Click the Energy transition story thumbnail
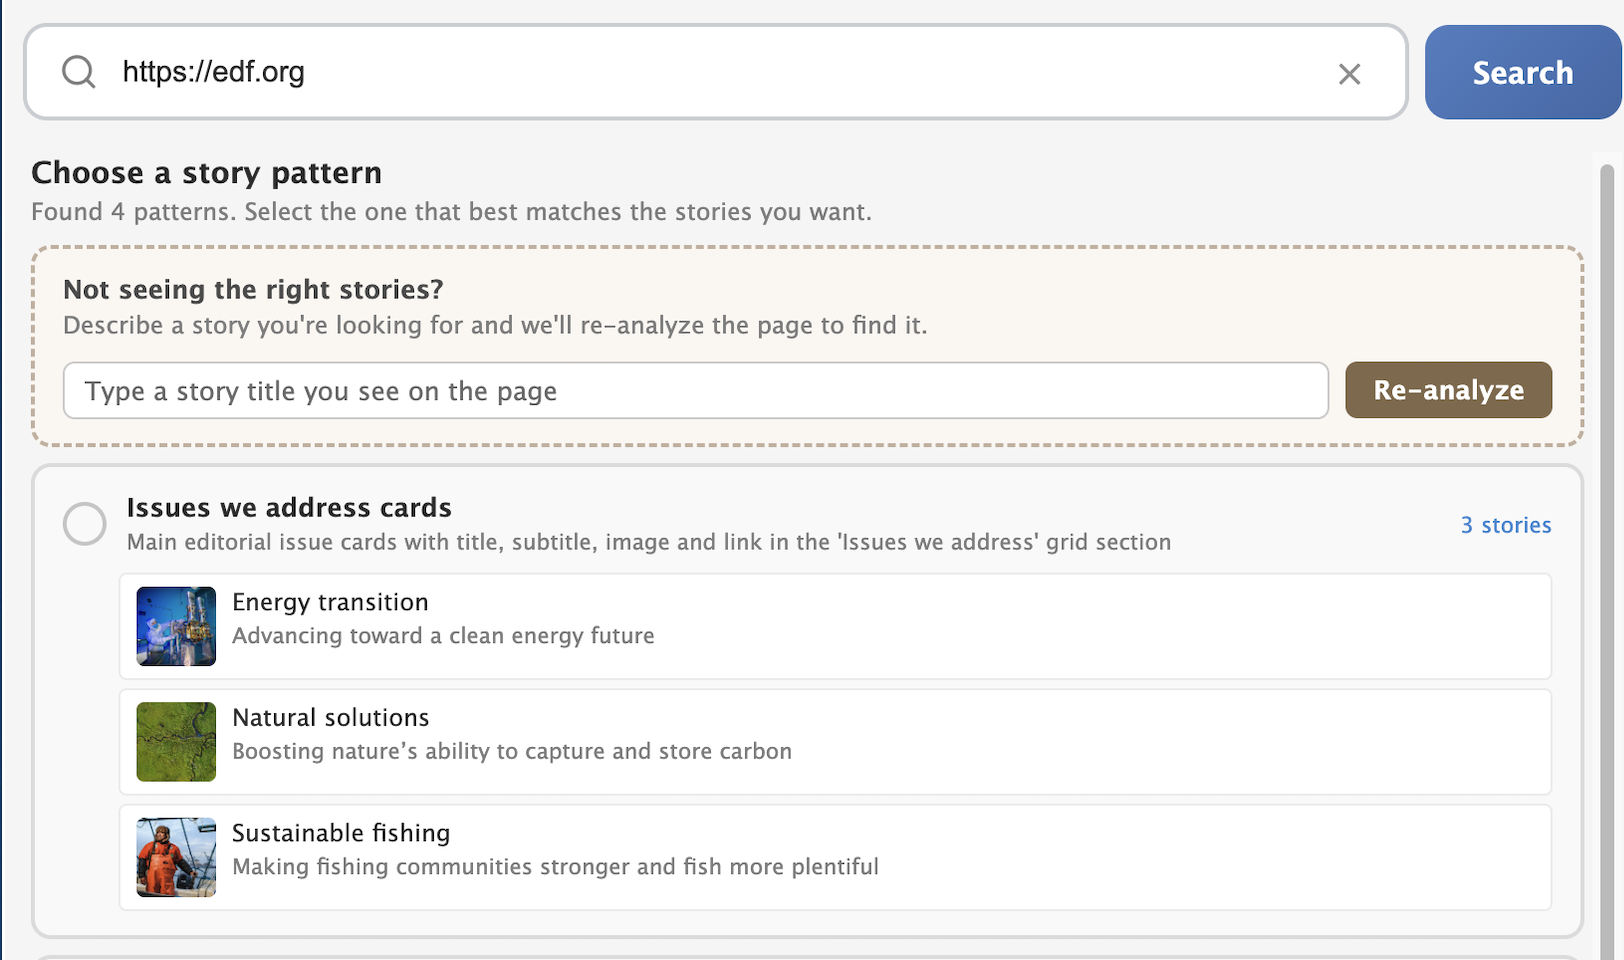This screenshot has width=1624, height=960. 175,626
